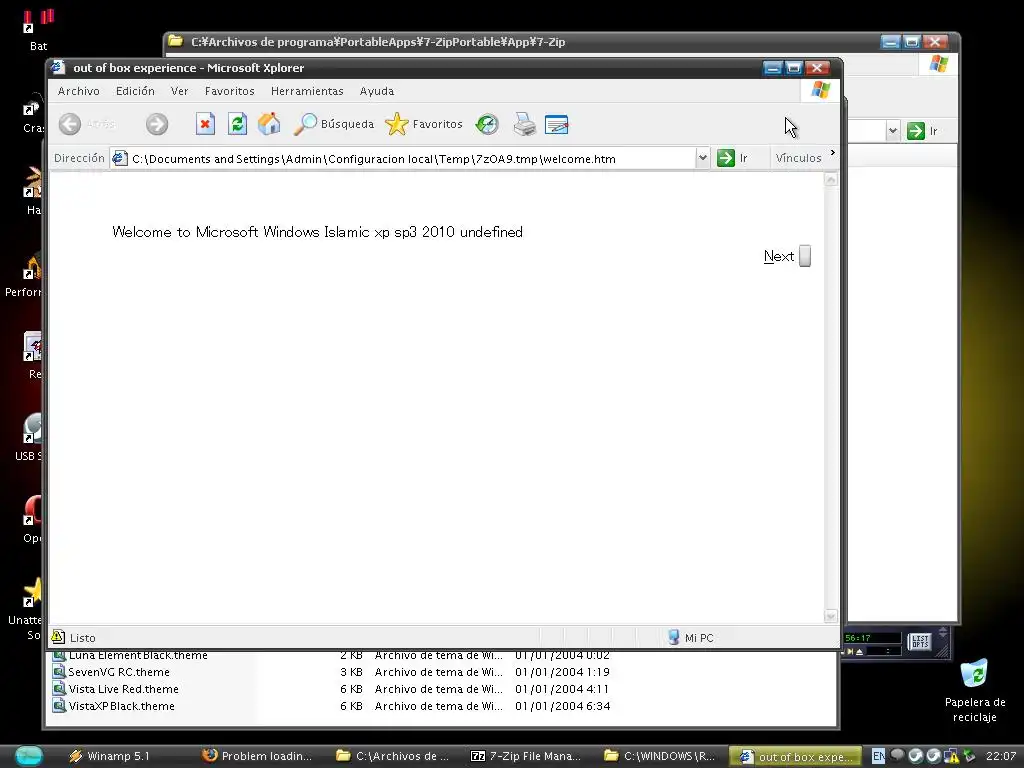This screenshot has height=768, width=1024.
Task: Click the Back arrow in Xplorer toolbar
Action: coord(70,124)
